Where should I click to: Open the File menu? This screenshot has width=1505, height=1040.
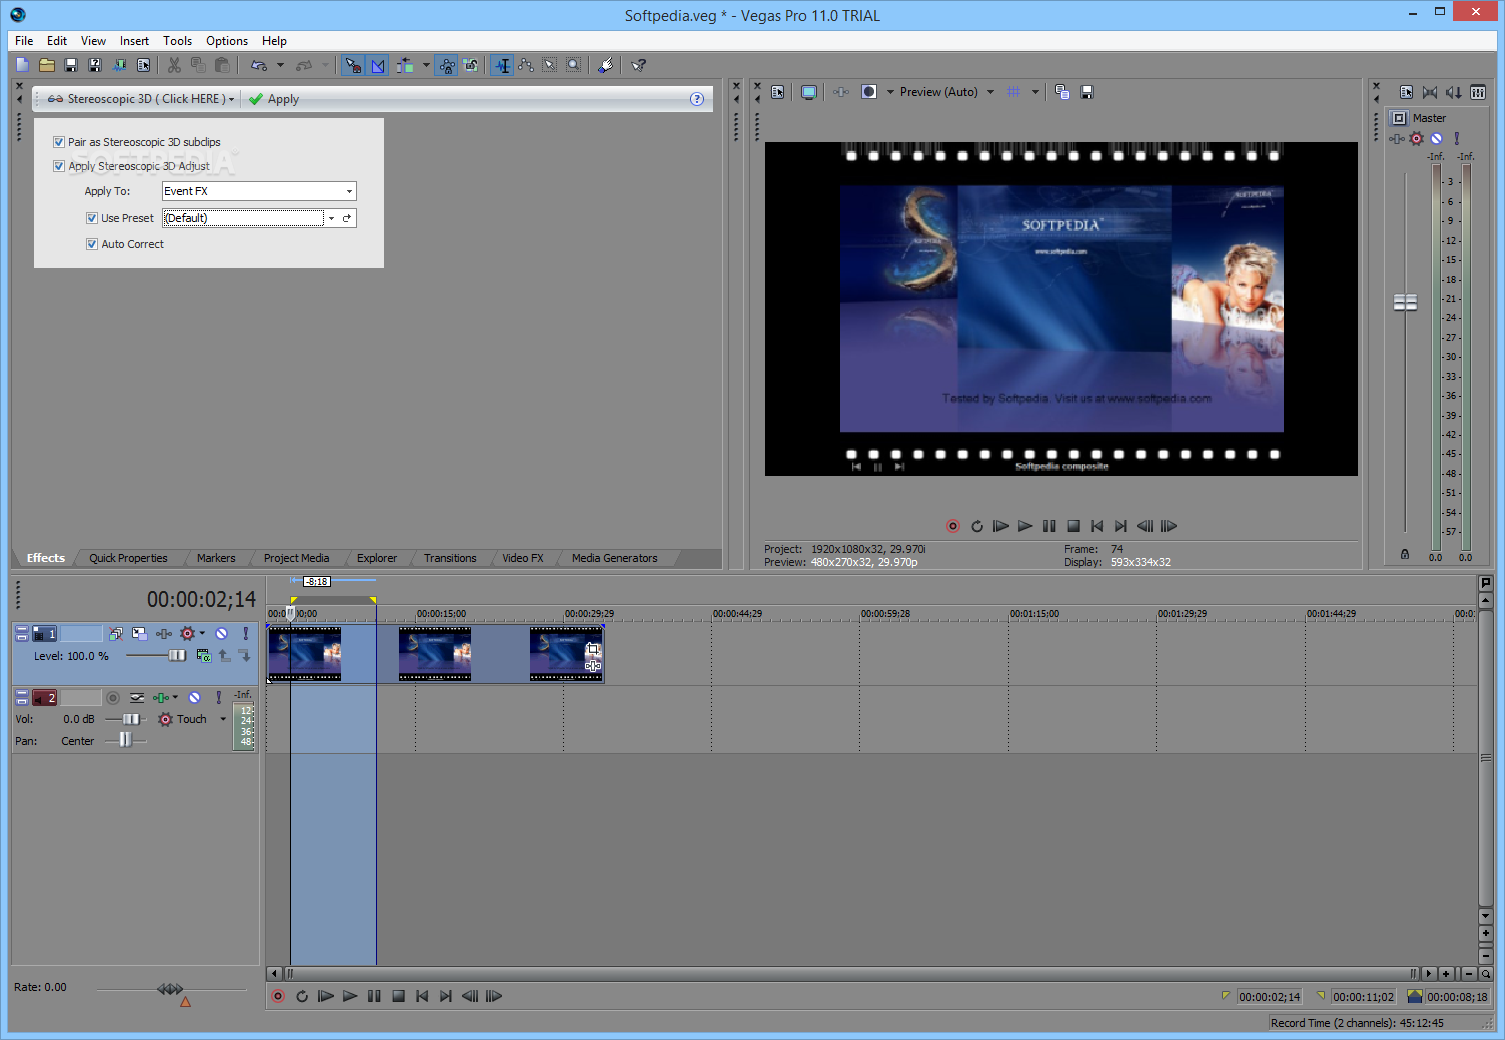tap(24, 41)
